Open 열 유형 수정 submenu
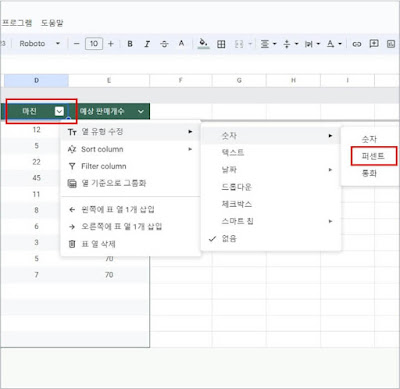Screen dimensions: 400x389 point(130,132)
